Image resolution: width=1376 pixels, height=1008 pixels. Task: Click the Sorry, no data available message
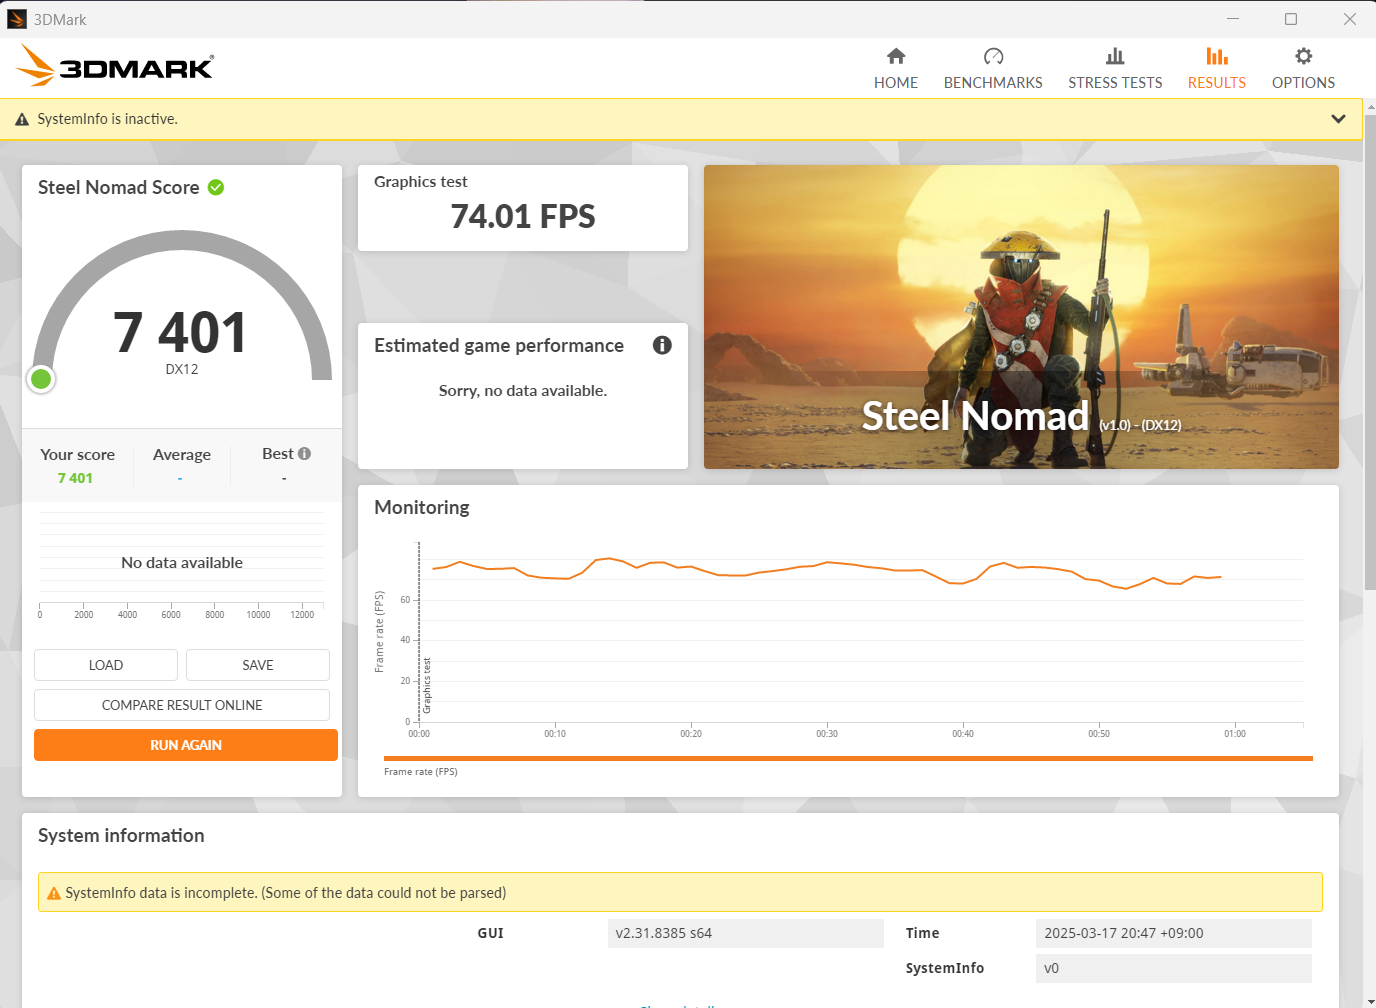523,390
